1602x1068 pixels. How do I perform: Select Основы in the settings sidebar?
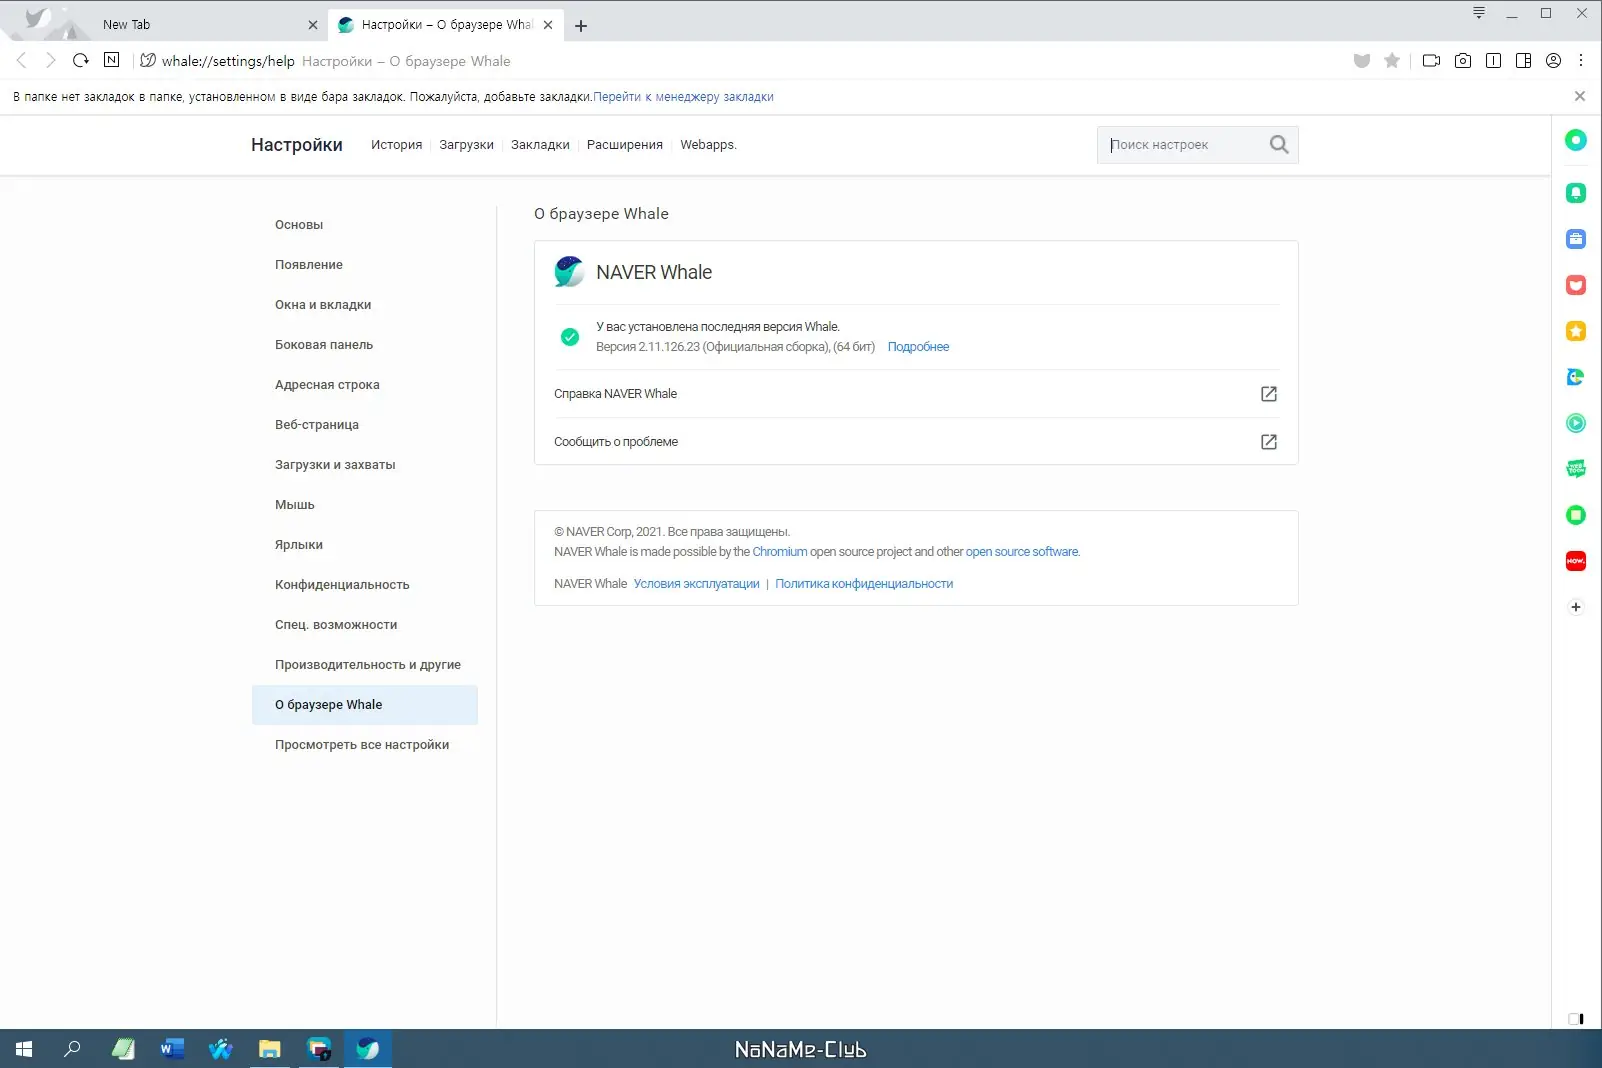tap(365, 225)
